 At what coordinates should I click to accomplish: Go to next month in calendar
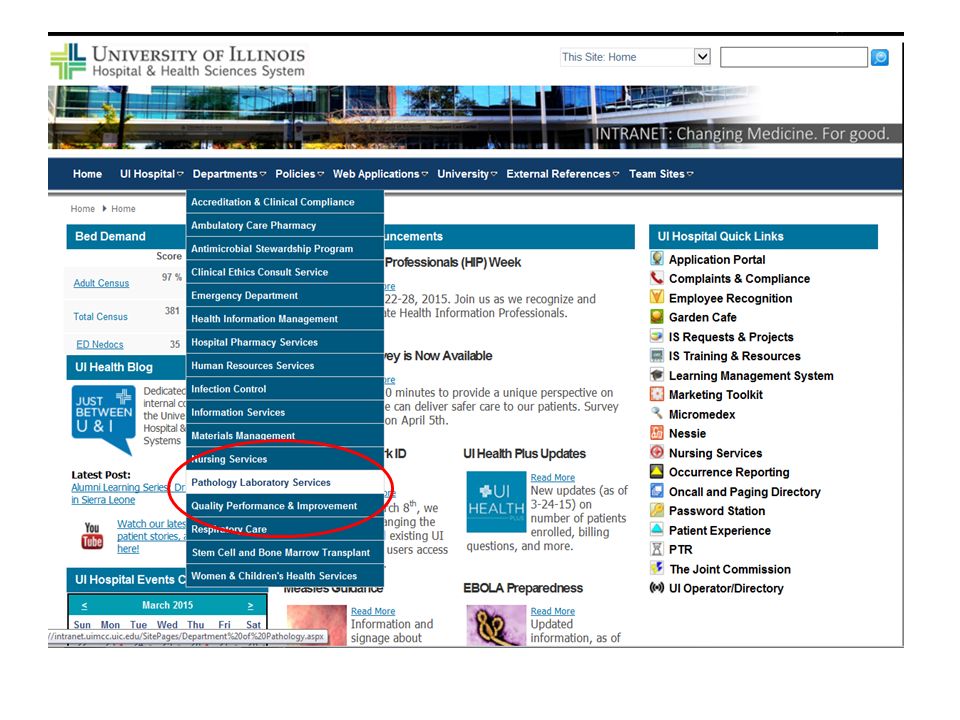[x=250, y=606]
